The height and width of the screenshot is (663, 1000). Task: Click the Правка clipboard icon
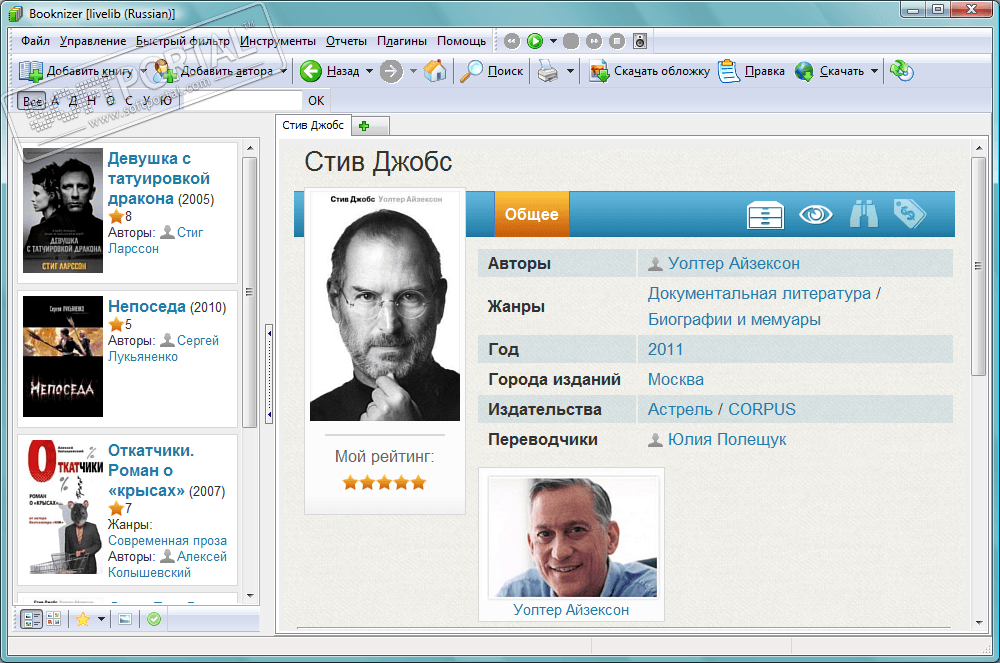728,71
